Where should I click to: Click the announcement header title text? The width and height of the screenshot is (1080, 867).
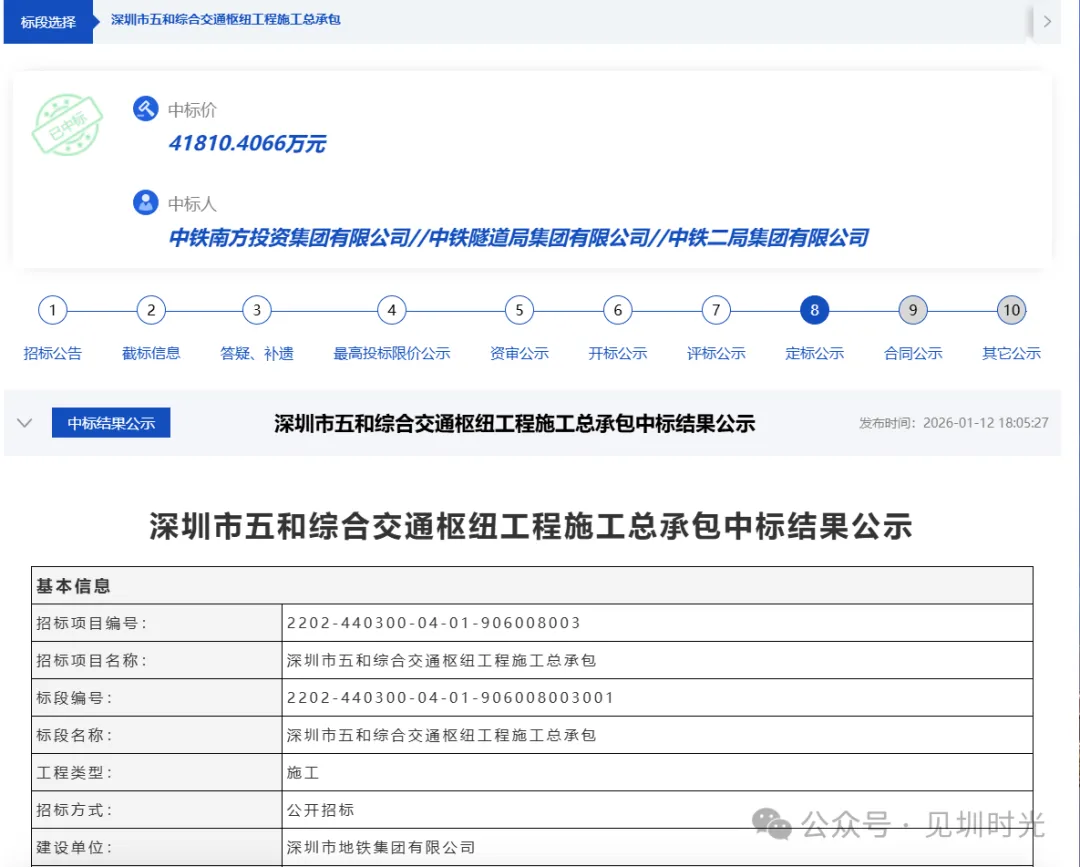[515, 424]
